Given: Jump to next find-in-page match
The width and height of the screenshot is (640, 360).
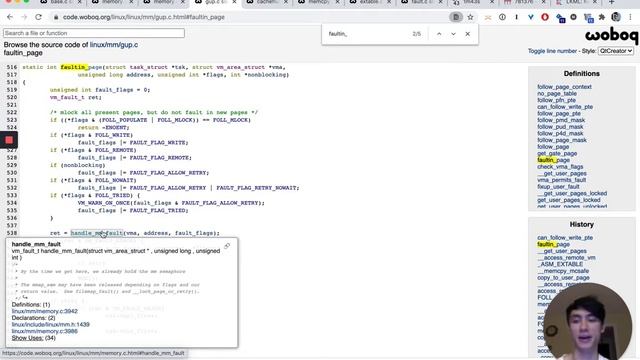Looking at the screenshot, I should click(x=453, y=34).
